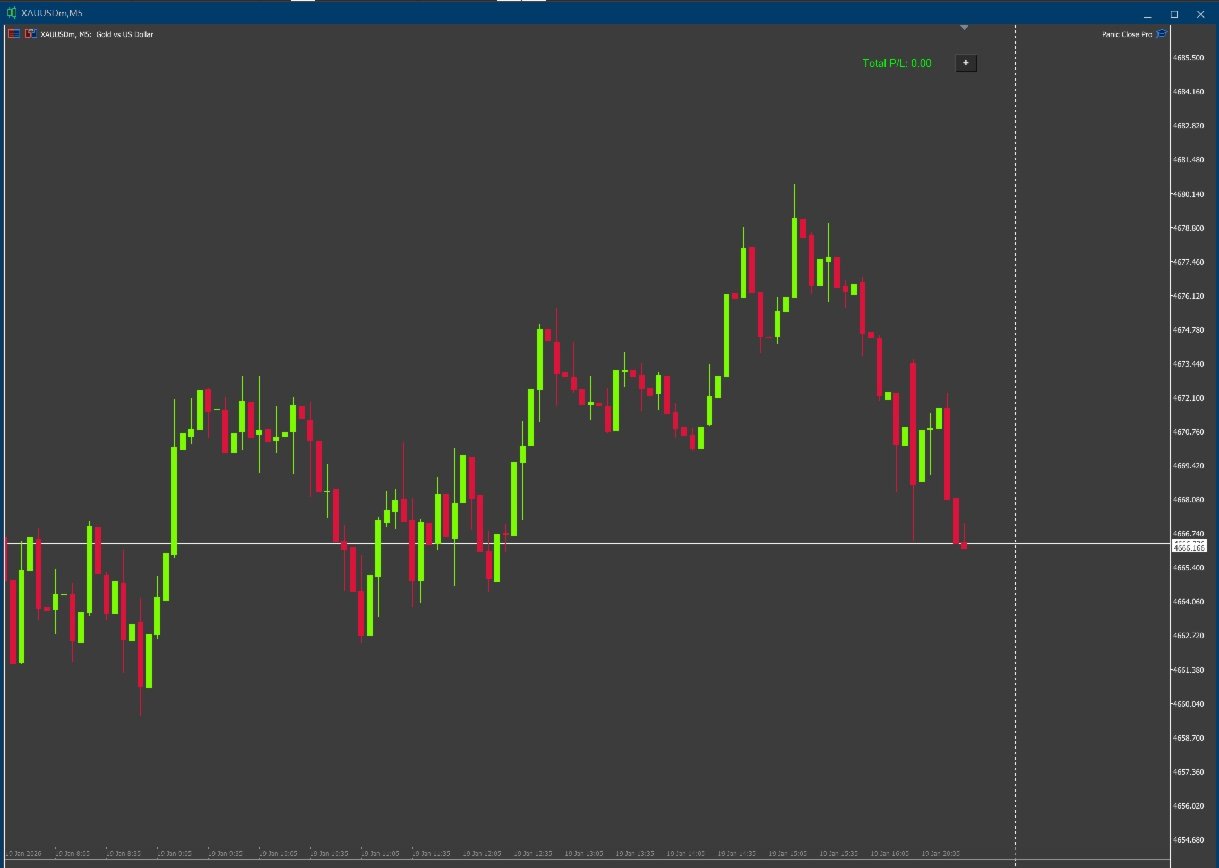1219x868 pixels.
Task: Open the One Click Trading panel icon
Action: click(14, 34)
